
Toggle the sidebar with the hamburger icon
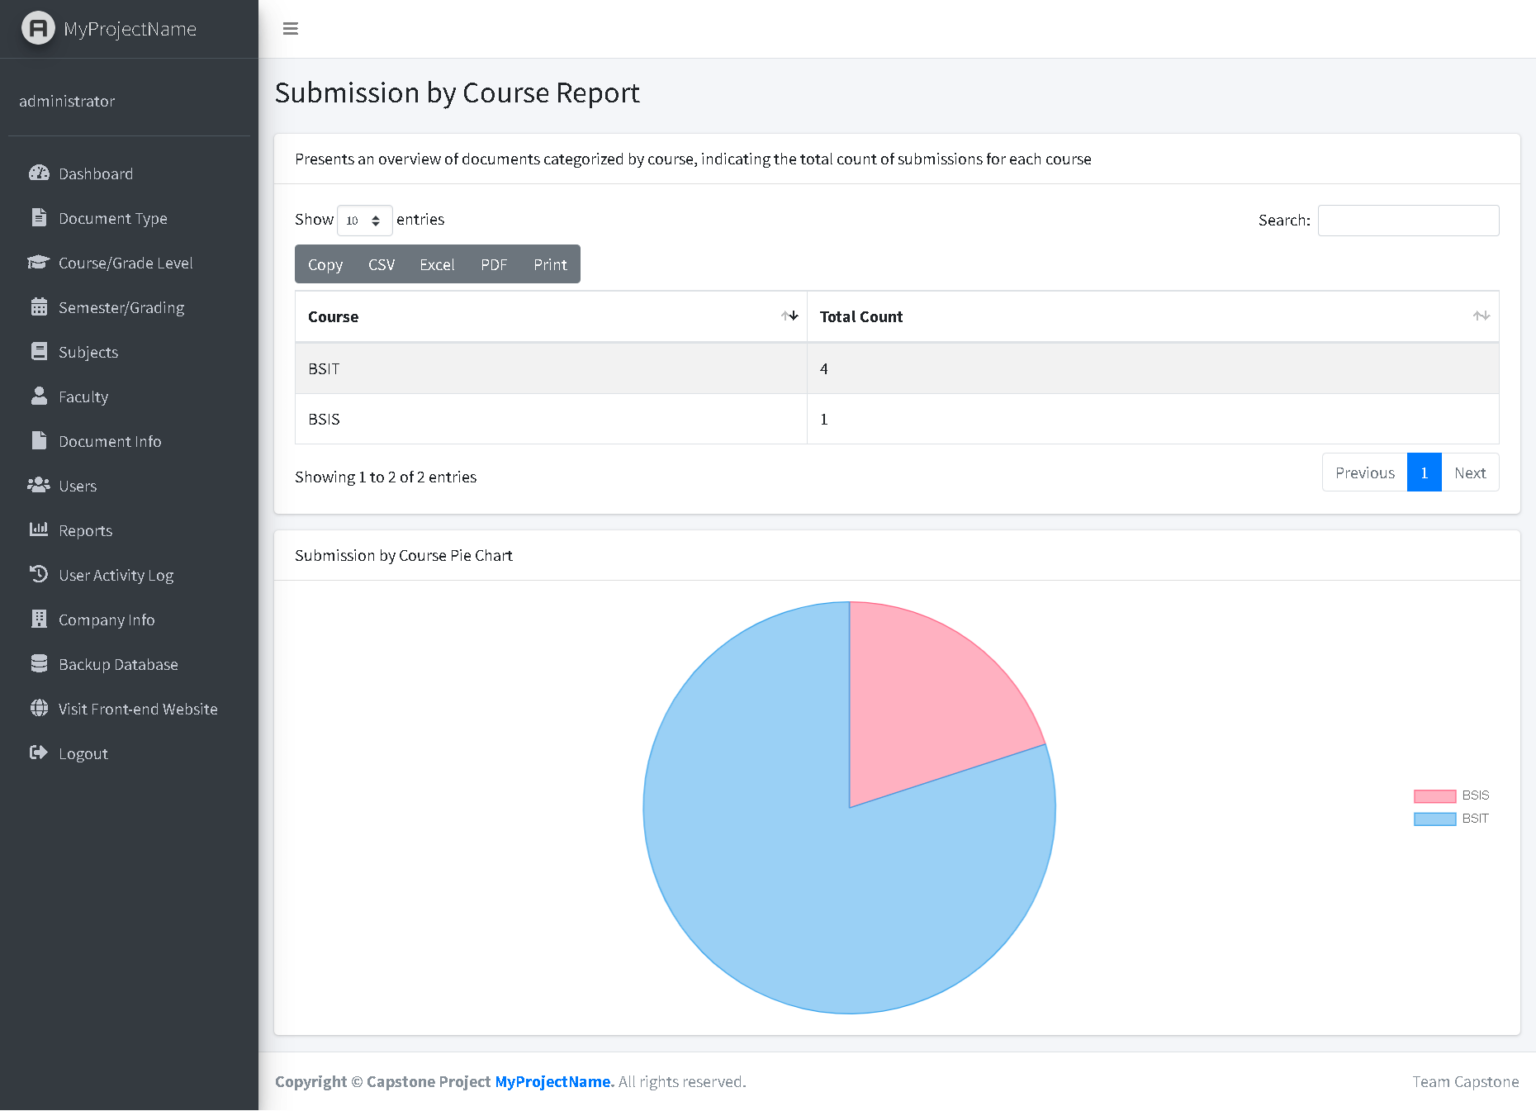pyautogui.click(x=290, y=28)
